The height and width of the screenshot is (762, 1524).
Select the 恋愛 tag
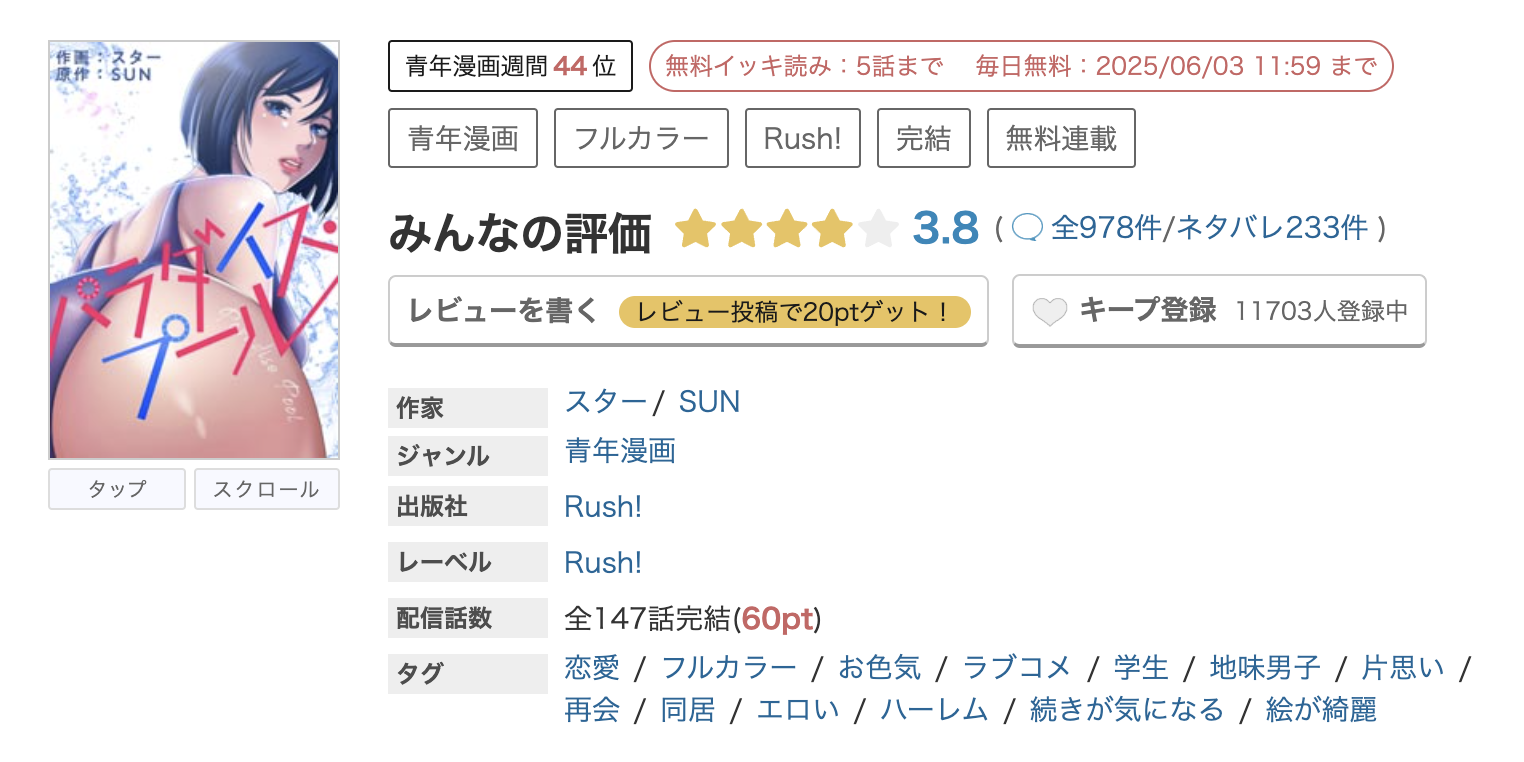click(x=590, y=667)
